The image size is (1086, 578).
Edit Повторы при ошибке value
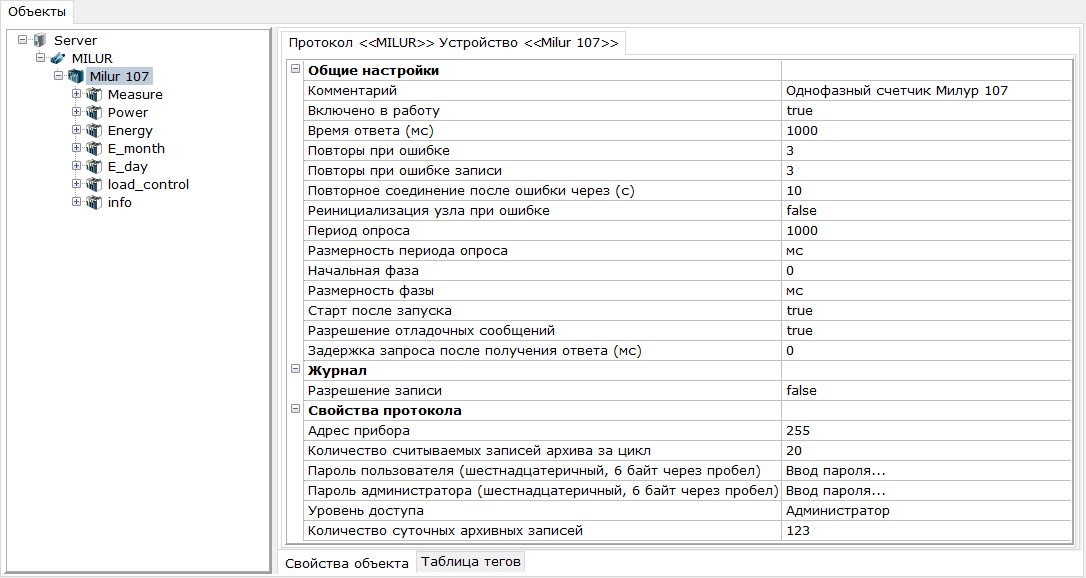(926, 151)
